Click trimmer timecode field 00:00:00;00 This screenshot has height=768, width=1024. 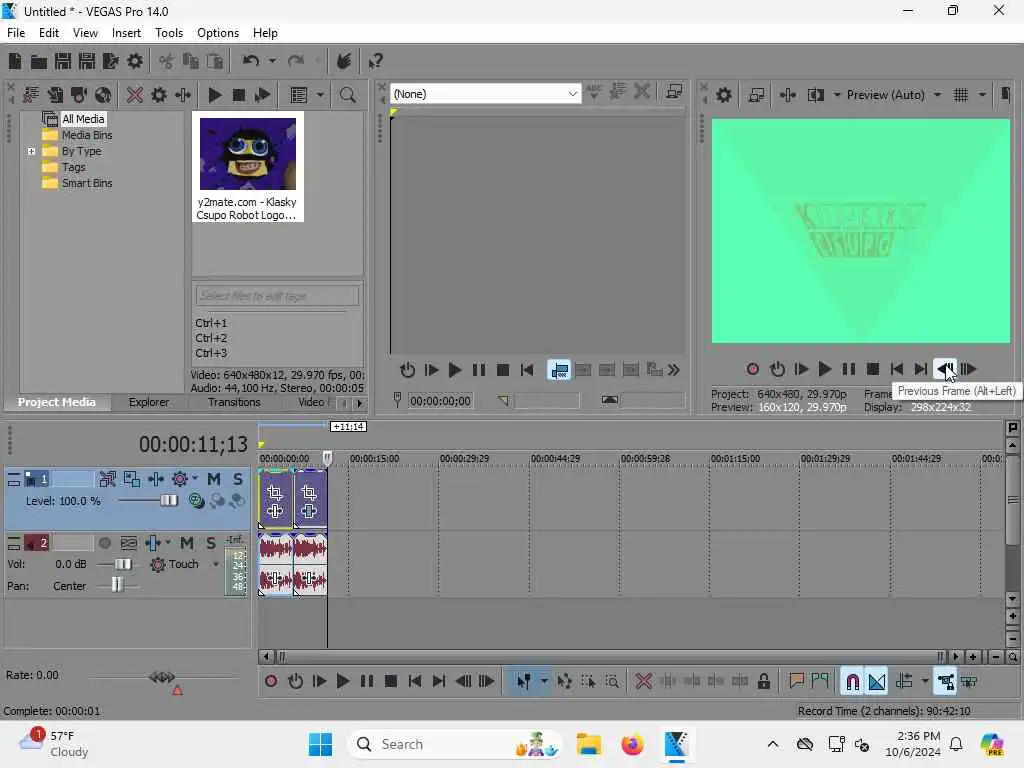[x=440, y=401]
